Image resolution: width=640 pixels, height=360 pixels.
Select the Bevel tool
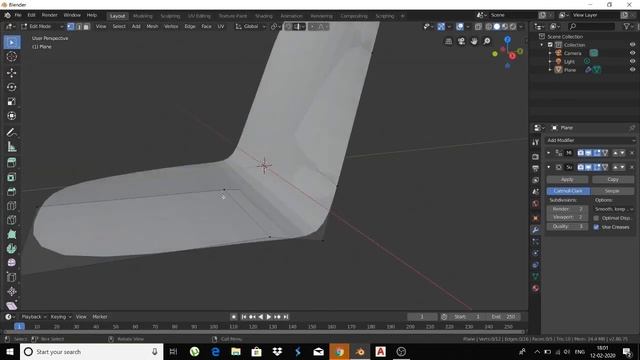pos(11,191)
